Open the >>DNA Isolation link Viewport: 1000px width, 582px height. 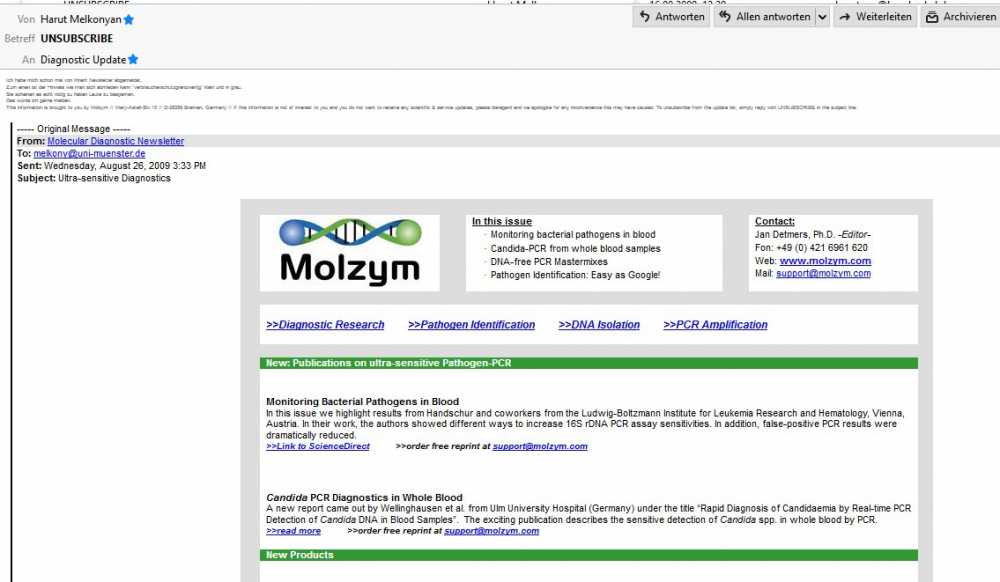click(599, 324)
